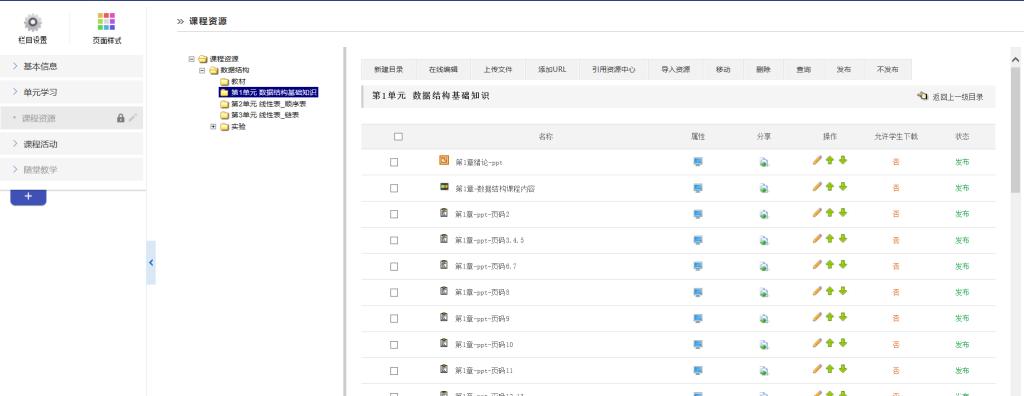Open 页面样式 color grid icon
Viewport: 1024px width, 396px height.
106,22
